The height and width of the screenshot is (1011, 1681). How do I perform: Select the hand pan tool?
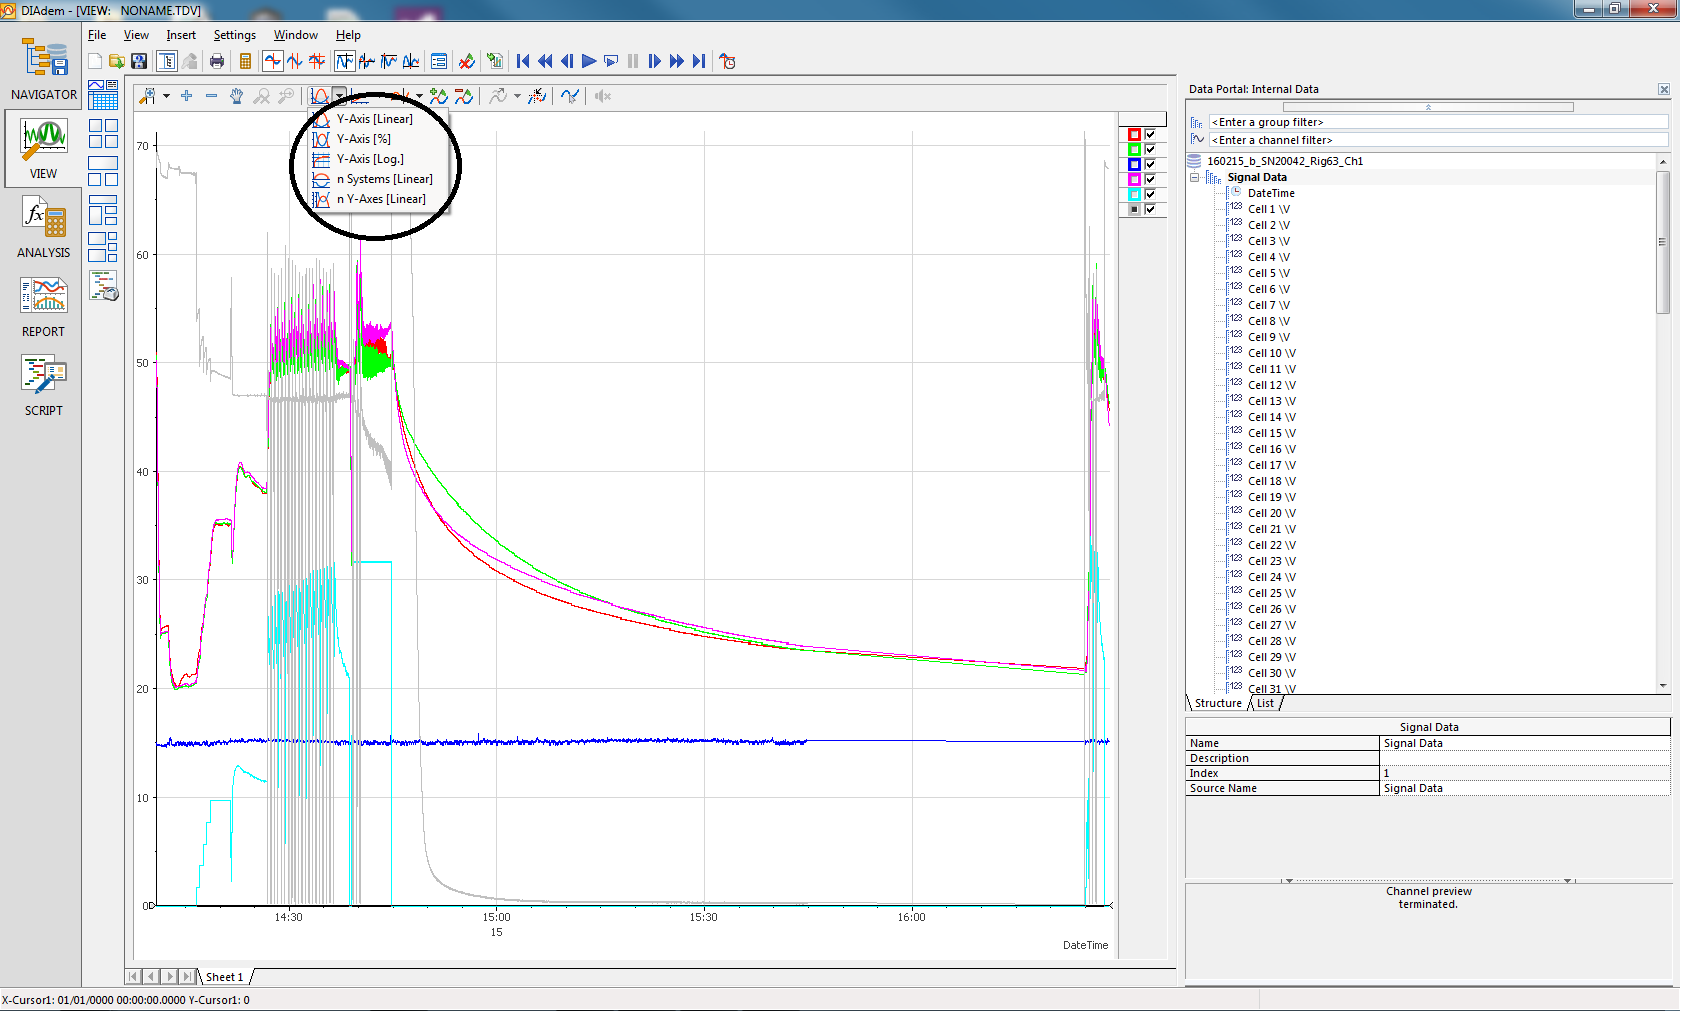pos(236,96)
